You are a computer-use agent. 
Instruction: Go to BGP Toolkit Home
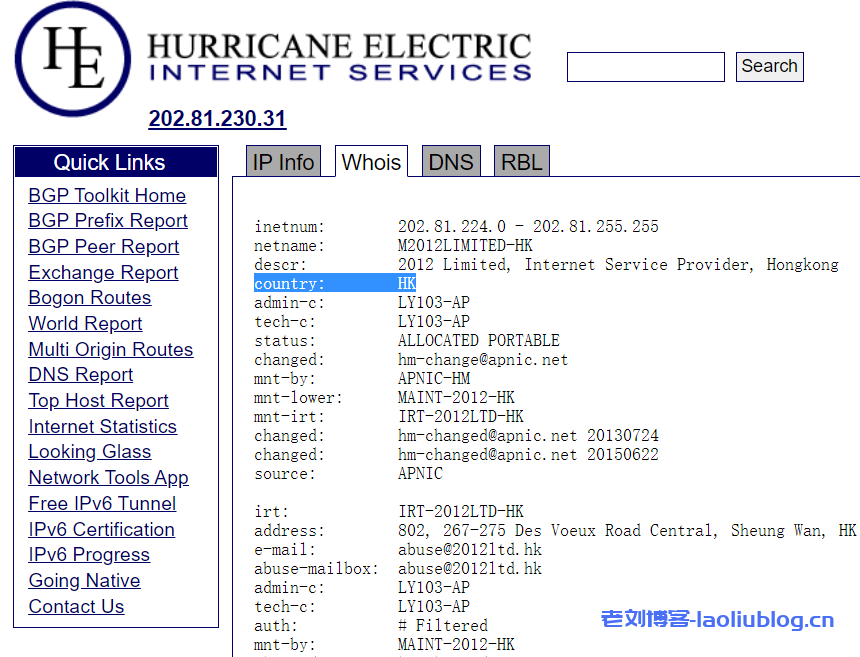click(x=107, y=195)
